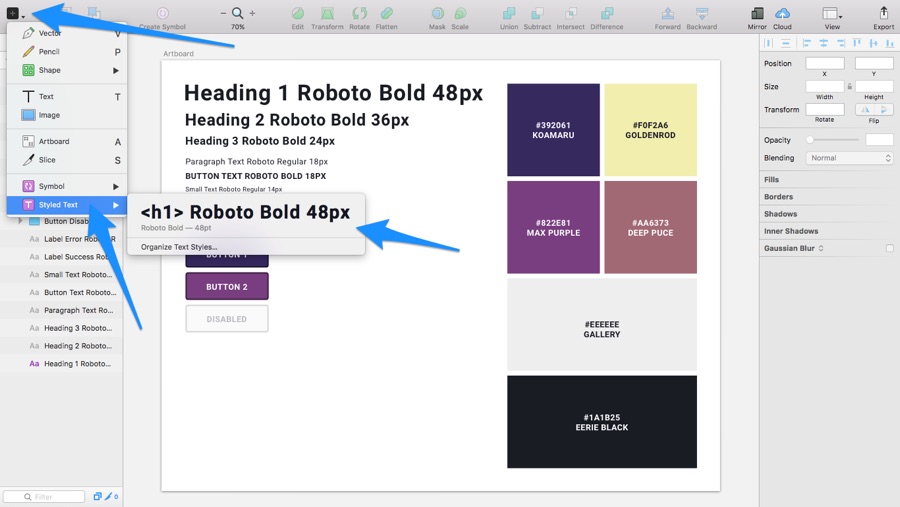The image size is (900, 507).
Task: Click the Create Symbol toolbar icon
Action: point(162,13)
